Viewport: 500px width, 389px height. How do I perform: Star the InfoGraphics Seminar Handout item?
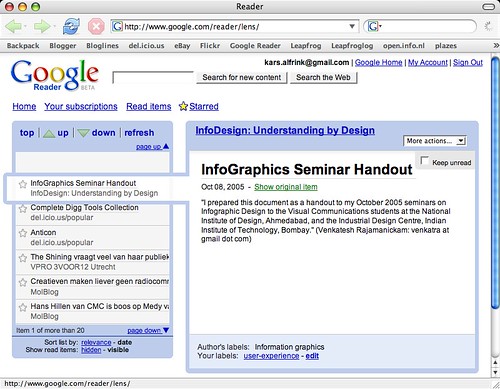pyautogui.click(x=23, y=184)
